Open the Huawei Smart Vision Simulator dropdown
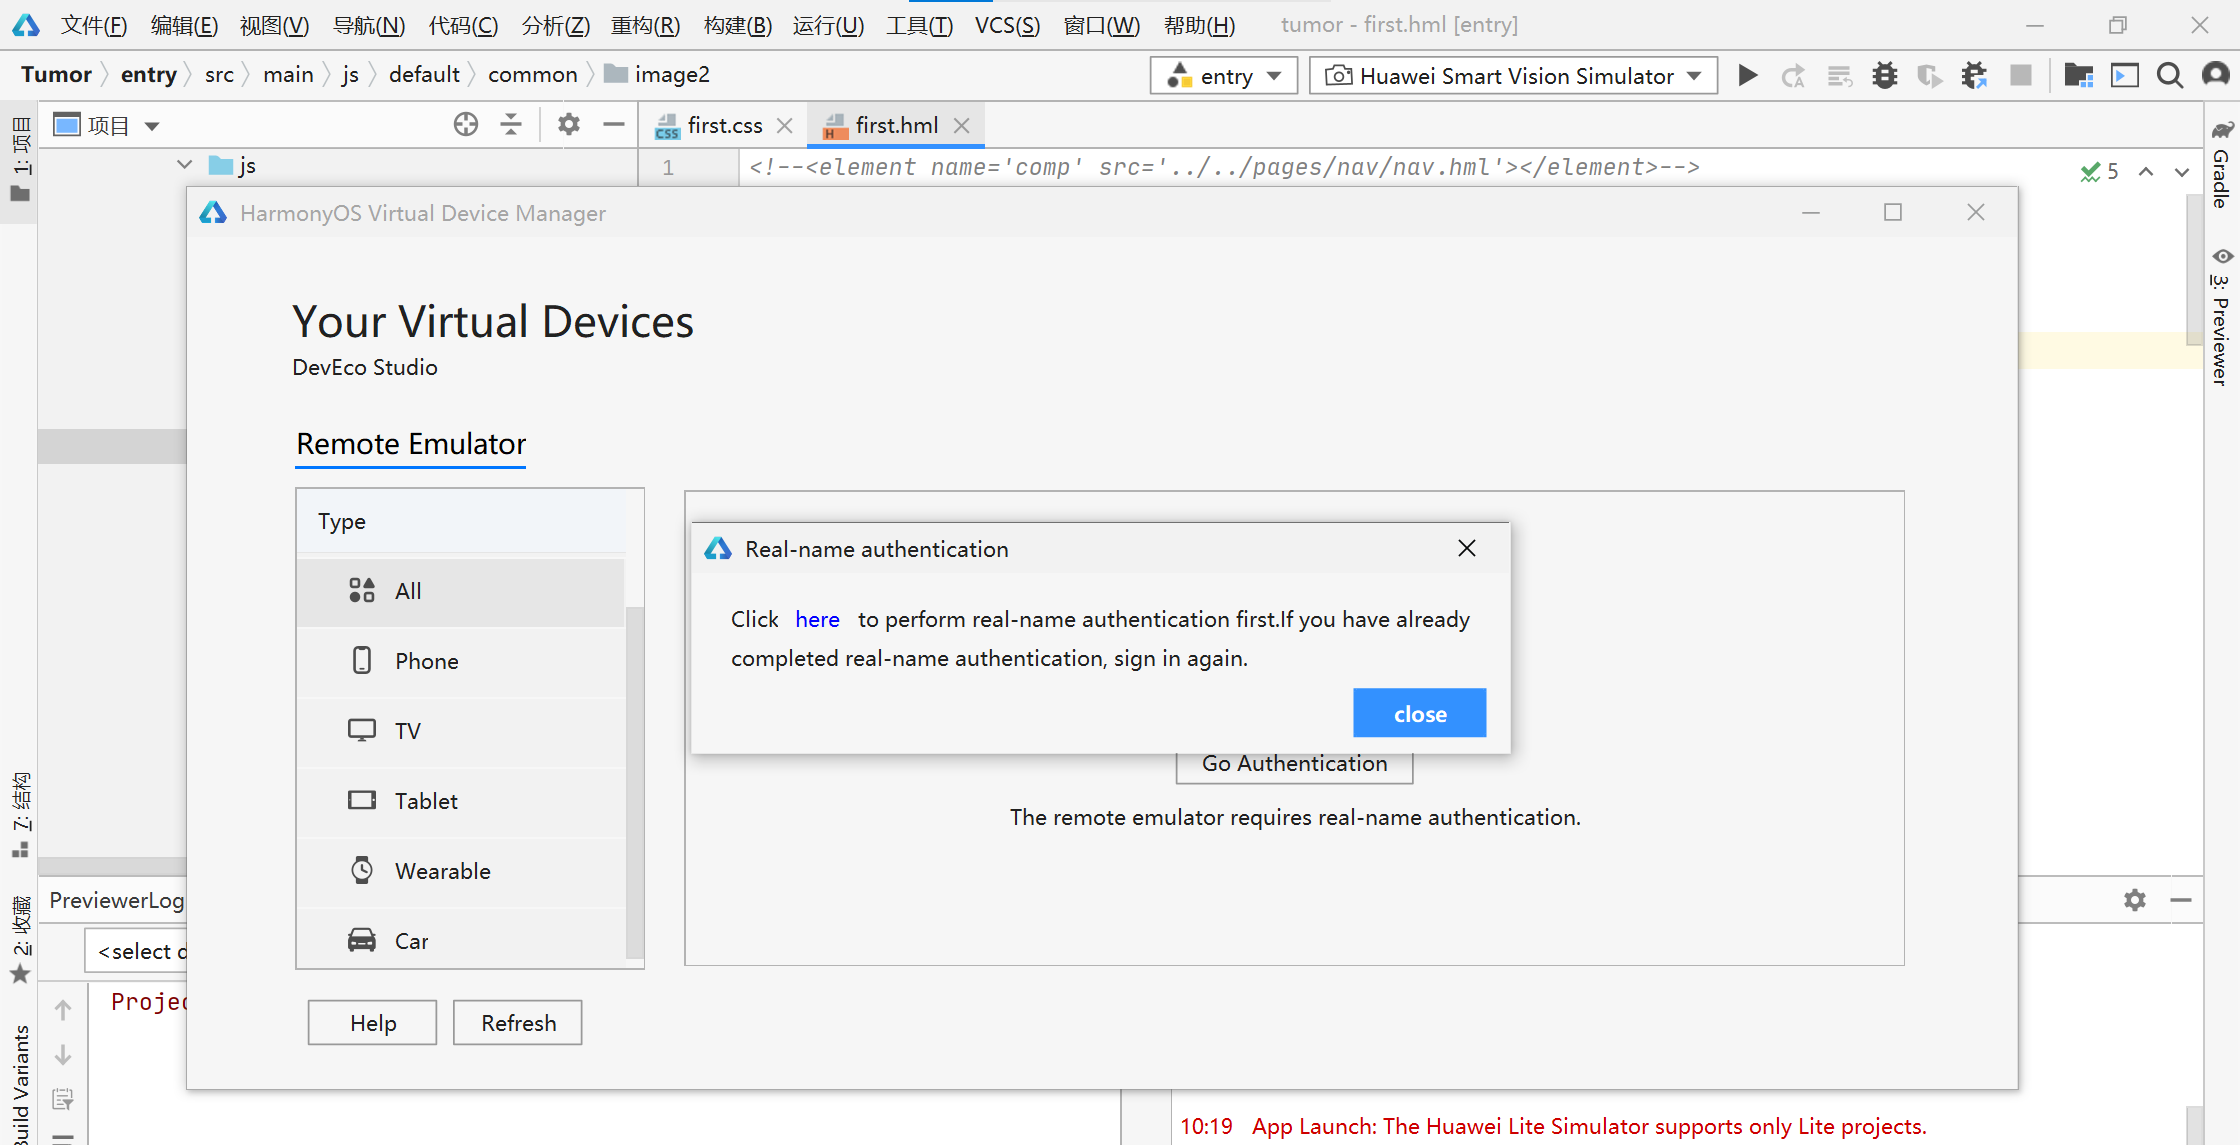The width and height of the screenshot is (2240, 1145). coord(1513,76)
